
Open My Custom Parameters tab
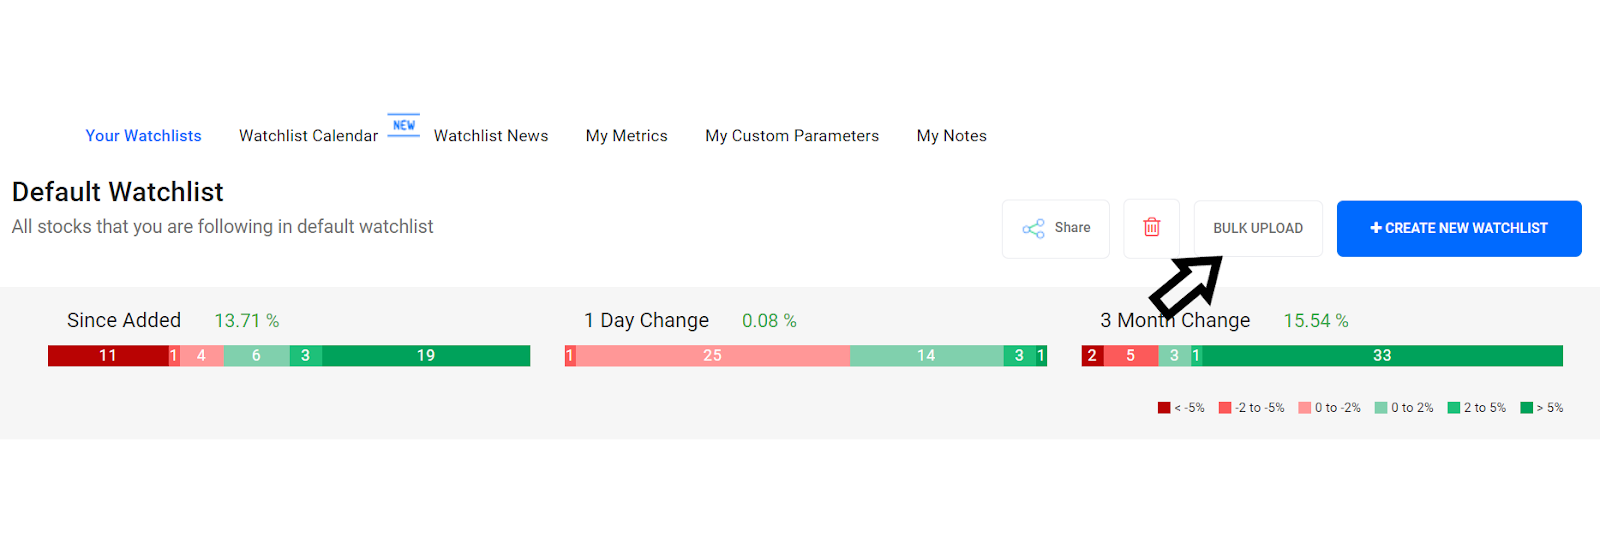(792, 136)
